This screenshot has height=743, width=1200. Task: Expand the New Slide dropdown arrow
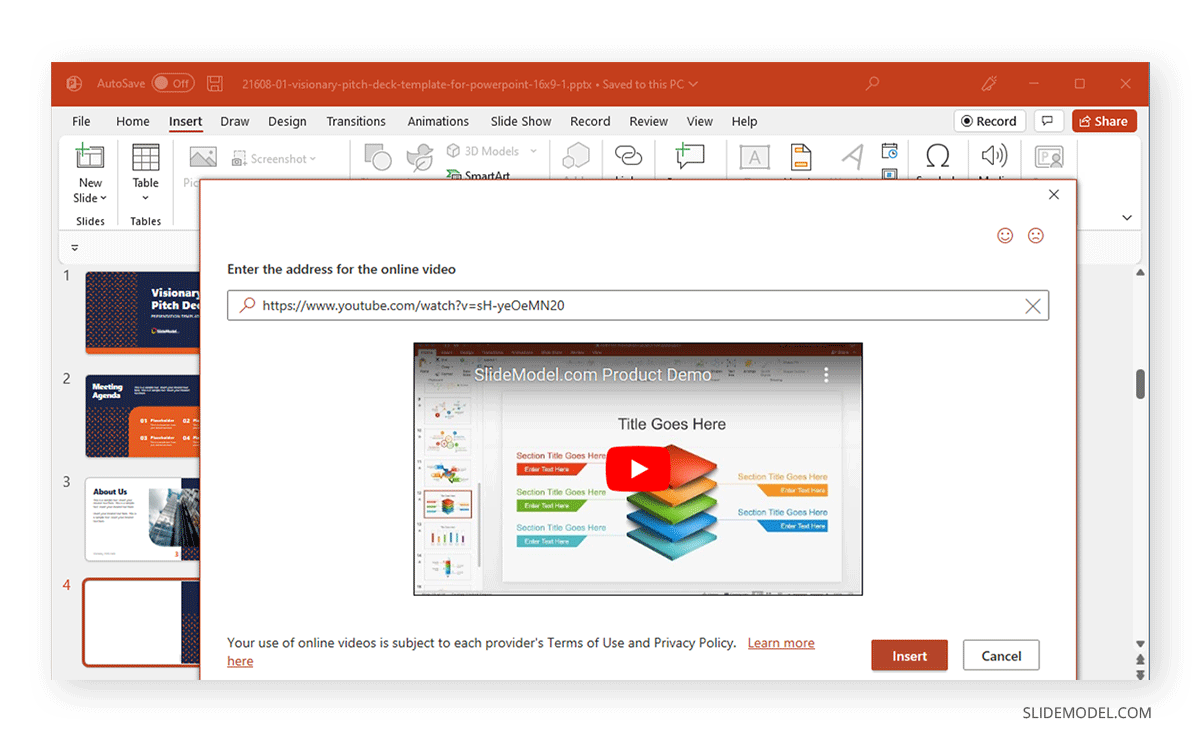point(103,199)
